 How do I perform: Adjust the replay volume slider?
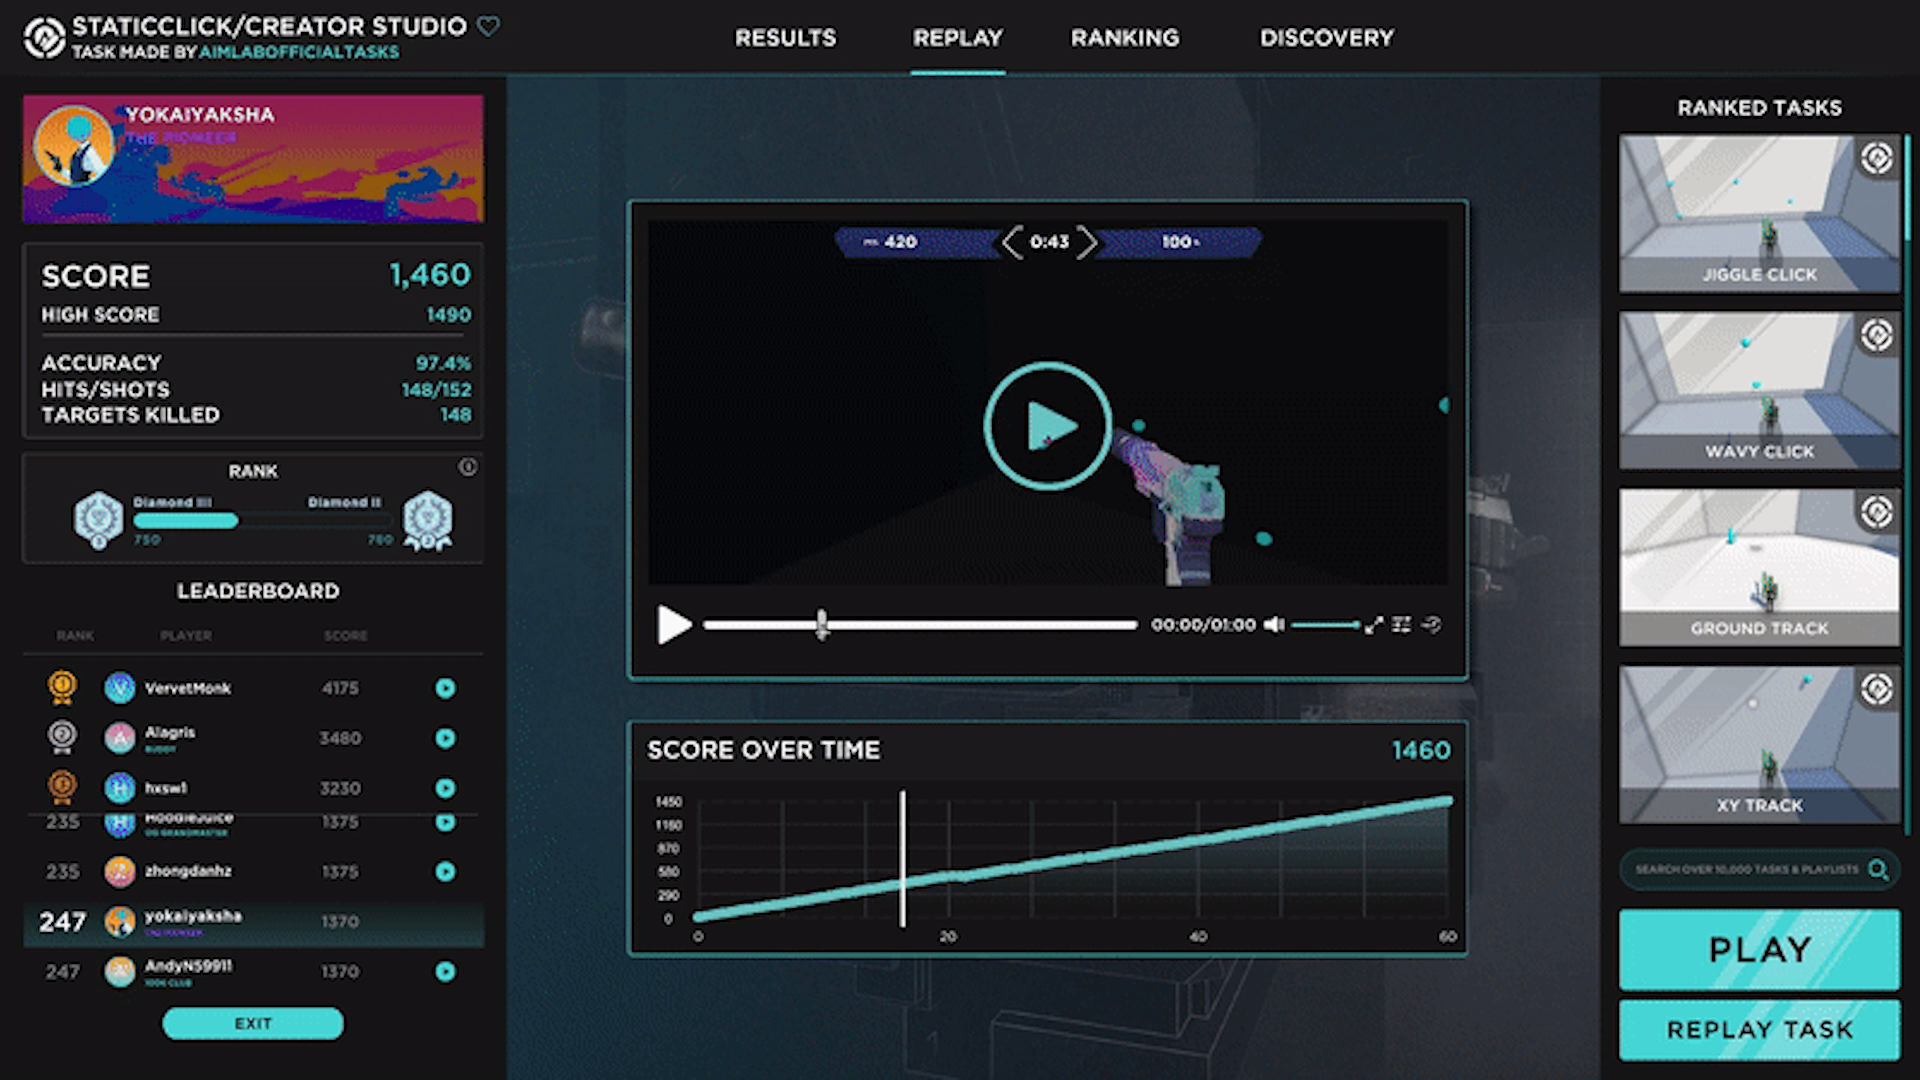tap(1325, 625)
